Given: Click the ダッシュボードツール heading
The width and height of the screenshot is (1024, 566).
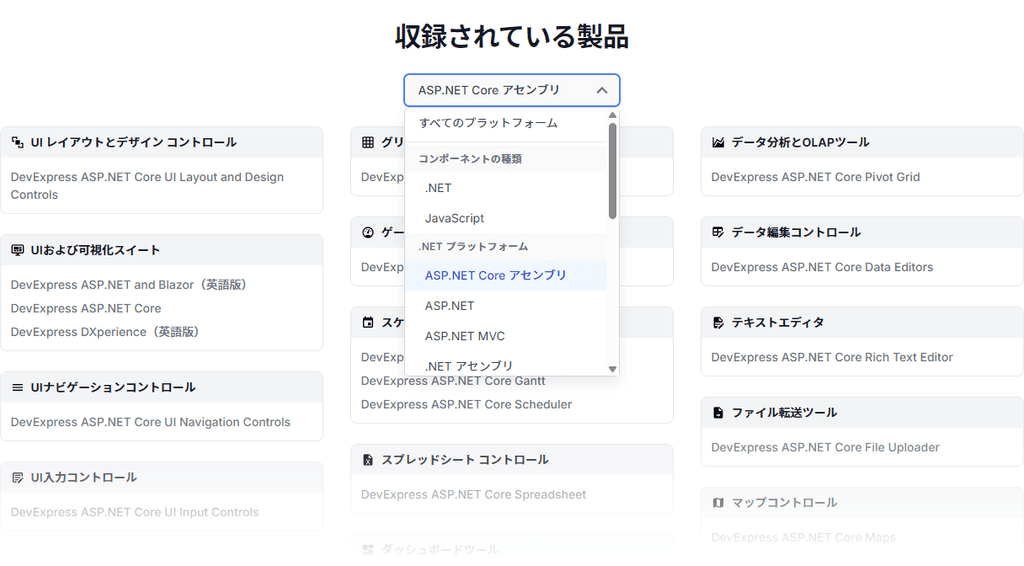Looking at the screenshot, I should (x=440, y=550).
